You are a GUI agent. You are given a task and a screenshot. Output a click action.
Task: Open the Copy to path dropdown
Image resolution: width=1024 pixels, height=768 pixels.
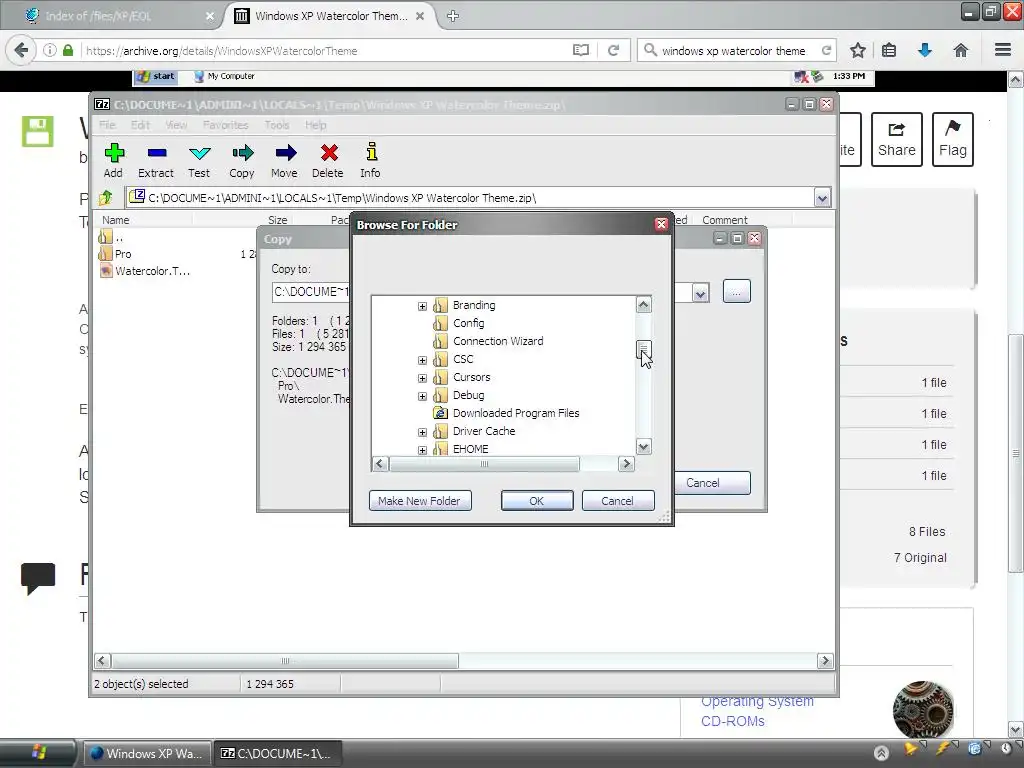pos(700,293)
